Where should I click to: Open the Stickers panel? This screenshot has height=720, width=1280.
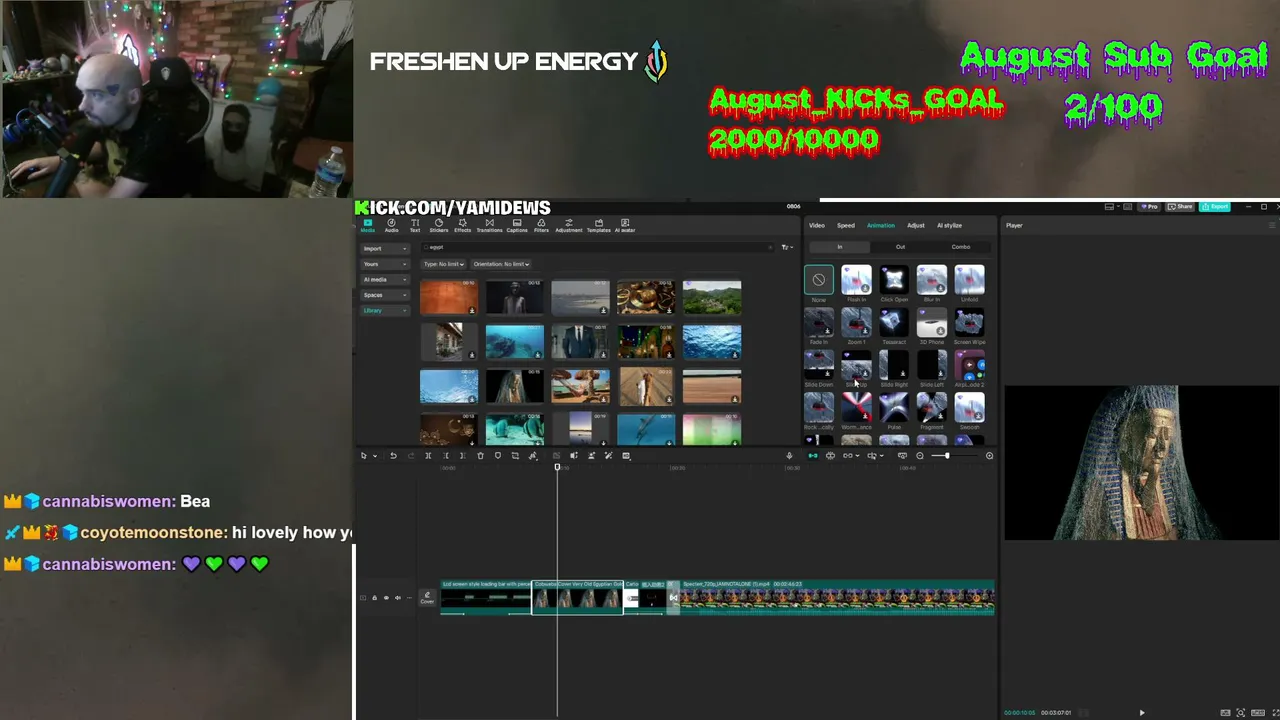438,225
